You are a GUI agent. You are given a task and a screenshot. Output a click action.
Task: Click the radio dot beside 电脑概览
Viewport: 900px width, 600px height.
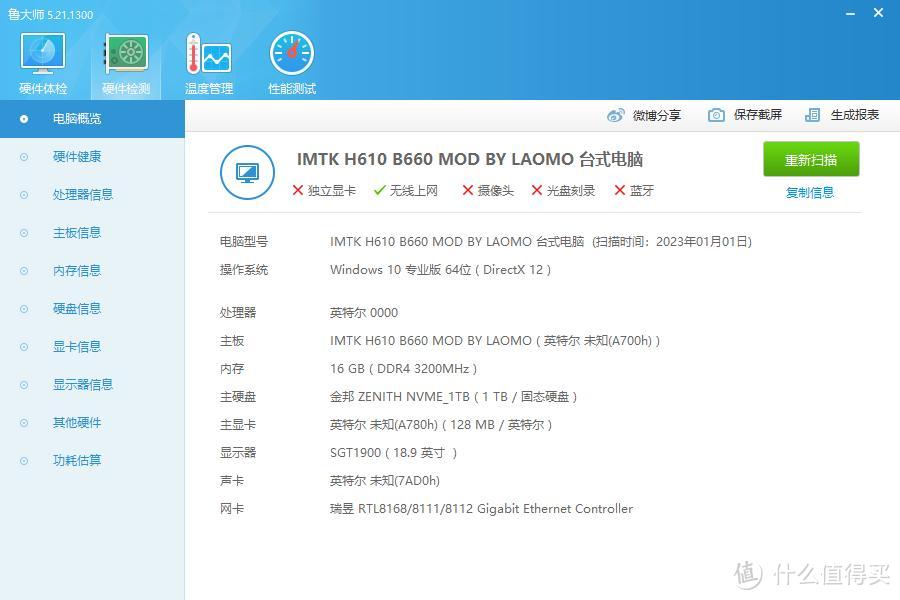[x=25, y=118]
